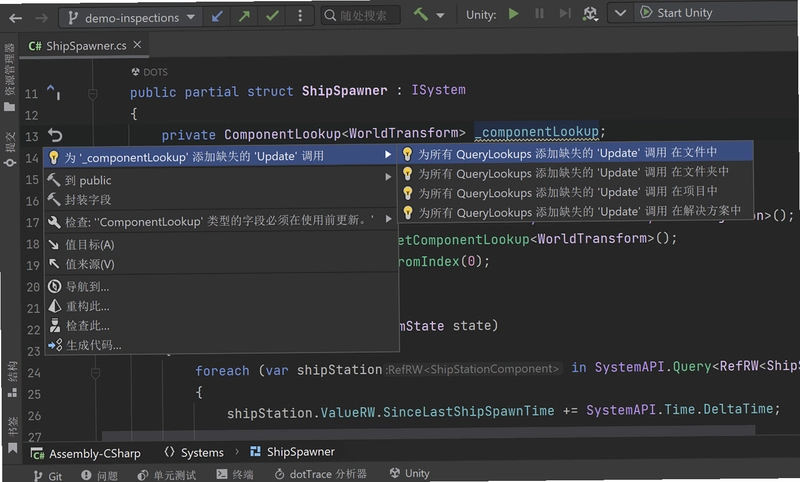The height and width of the screenshot is (482, 800).
Task: Expand submenu arrow for add 'Update' call
Action: coord(388,155)
